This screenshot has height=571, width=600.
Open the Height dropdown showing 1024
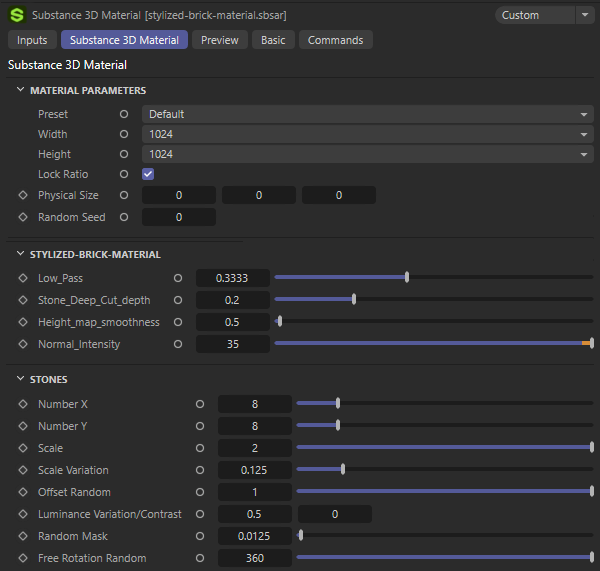[368, 154]
